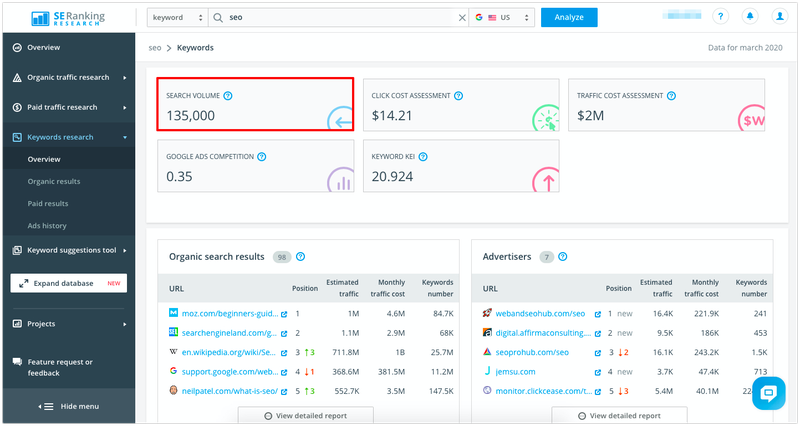Clear the seo search field with X
This screenshot has height=426, width=800.
coord(462,17)
